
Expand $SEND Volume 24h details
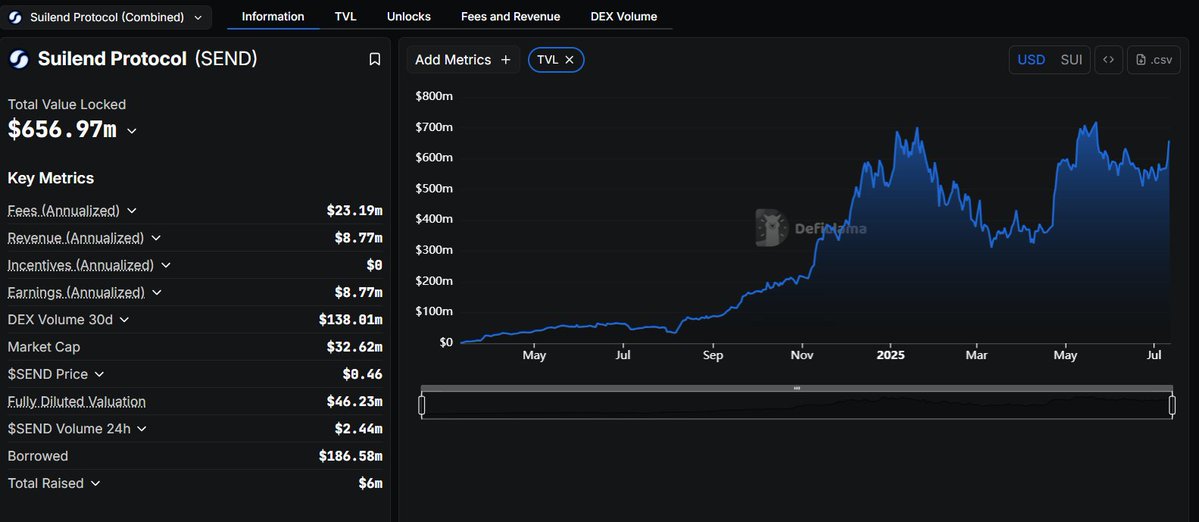click(x=141, y=429)
